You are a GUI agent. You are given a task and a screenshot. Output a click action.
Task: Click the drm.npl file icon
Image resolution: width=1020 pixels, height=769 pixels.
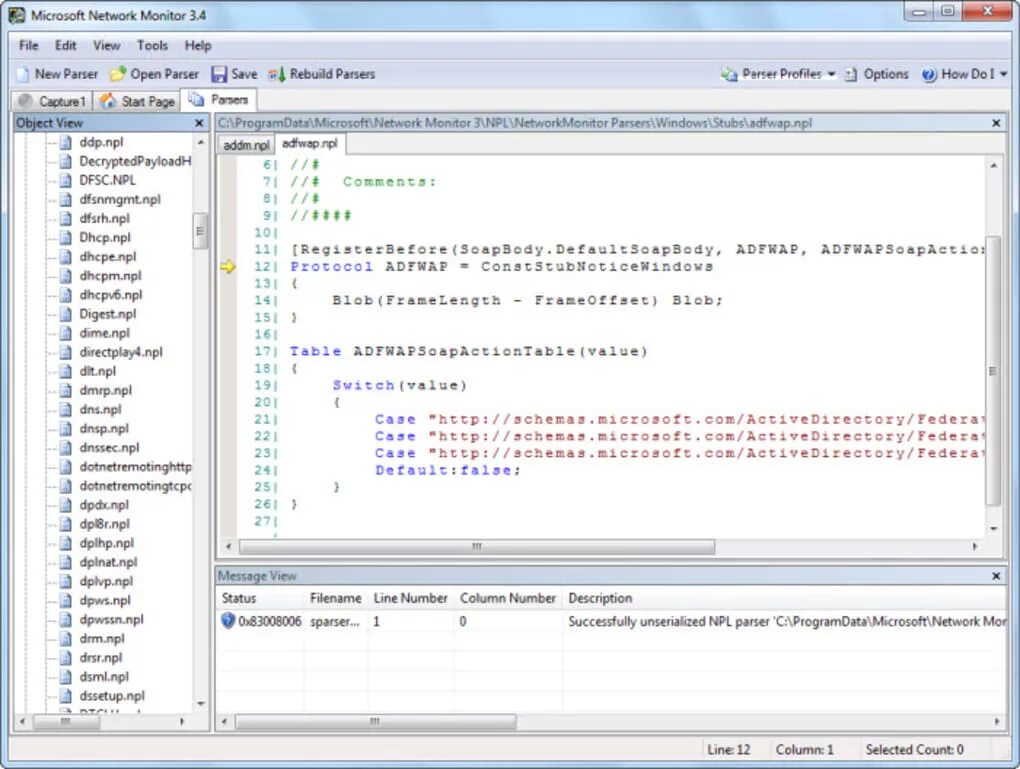pos(66,638)
